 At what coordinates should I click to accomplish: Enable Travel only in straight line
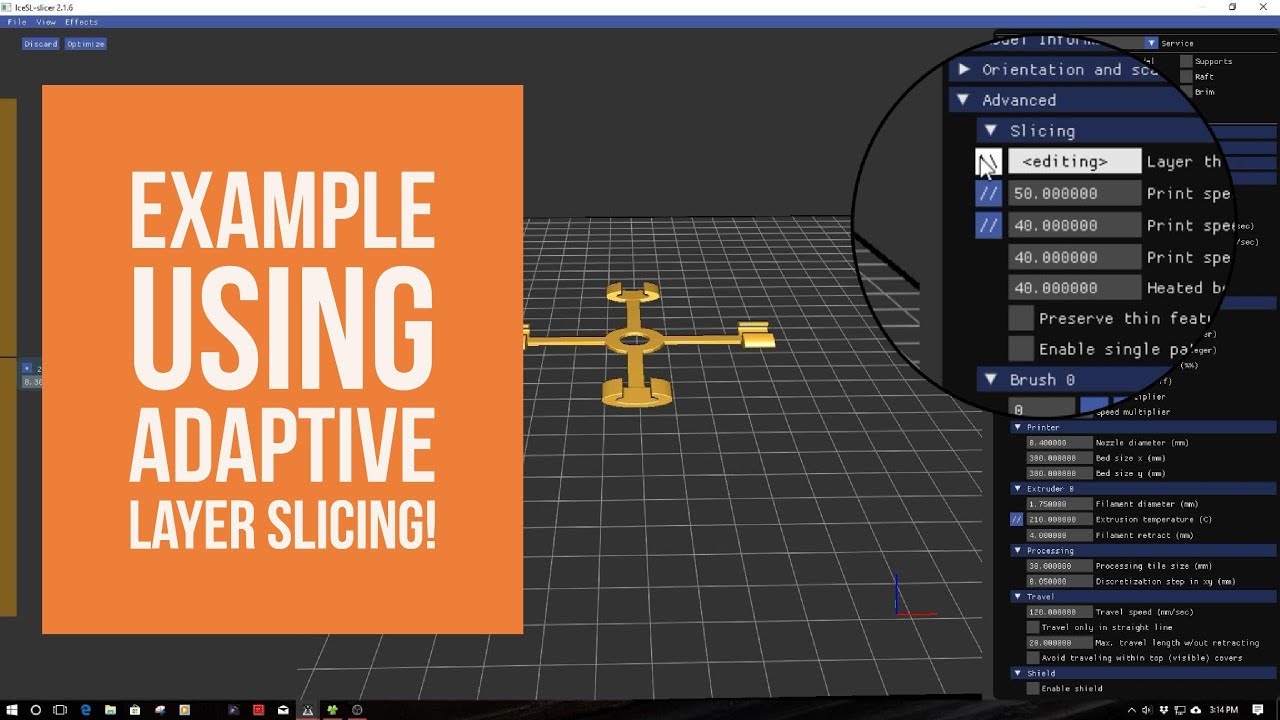[1033, 627]
